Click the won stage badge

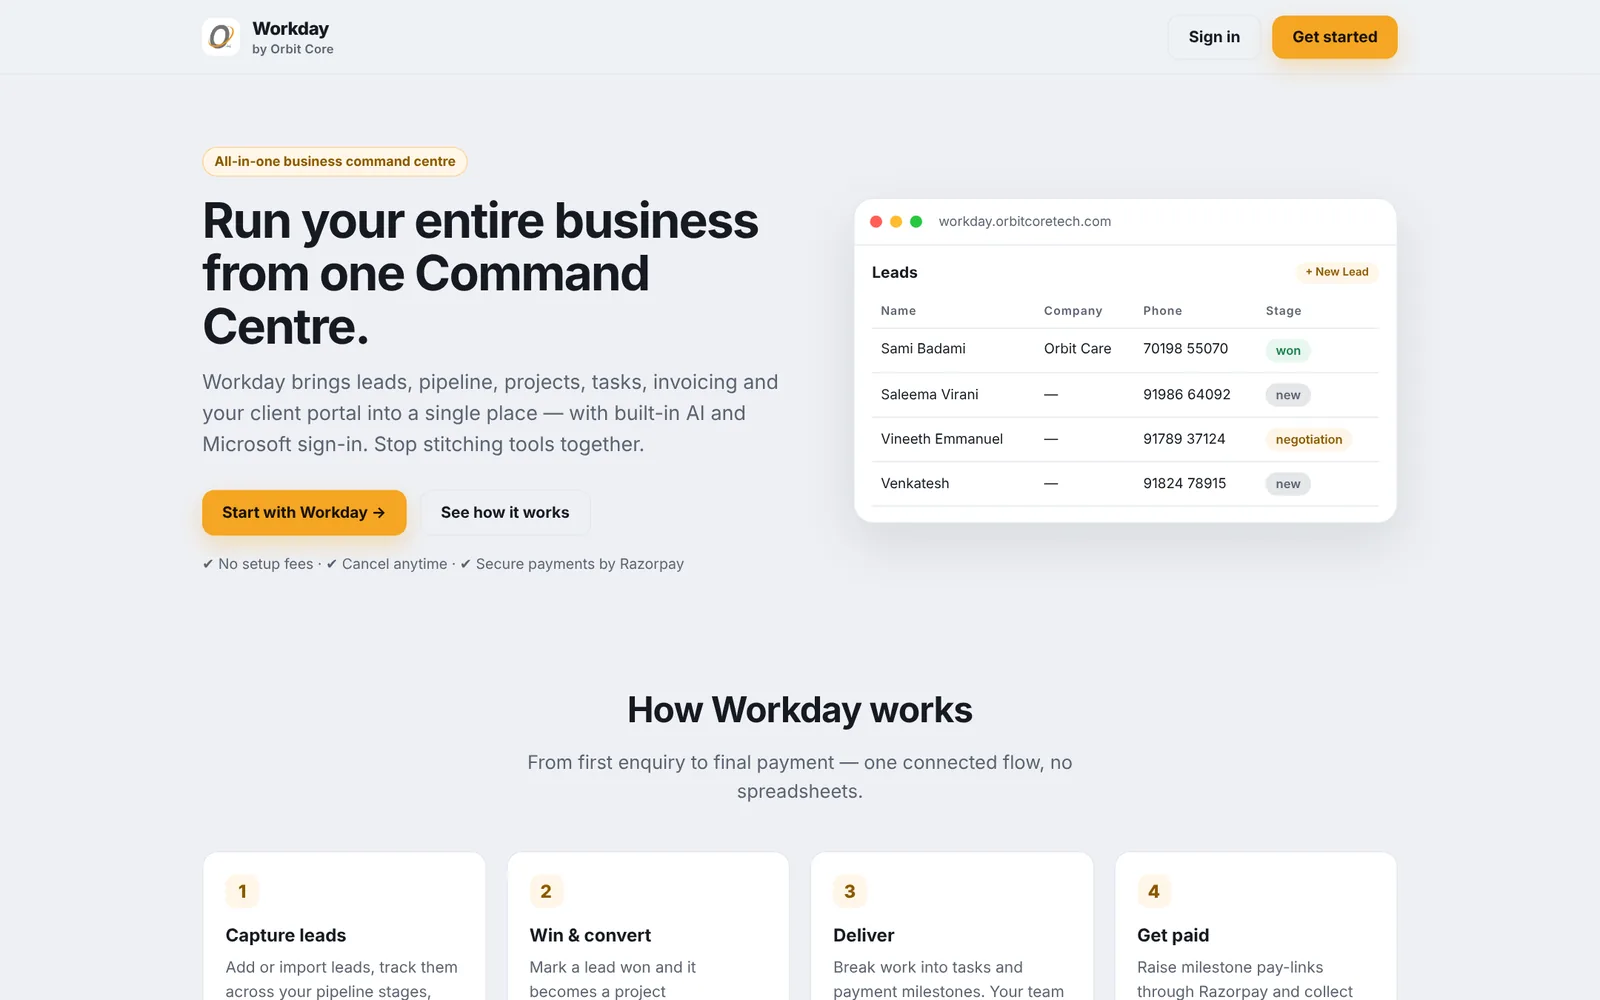tap(1288, 351)
